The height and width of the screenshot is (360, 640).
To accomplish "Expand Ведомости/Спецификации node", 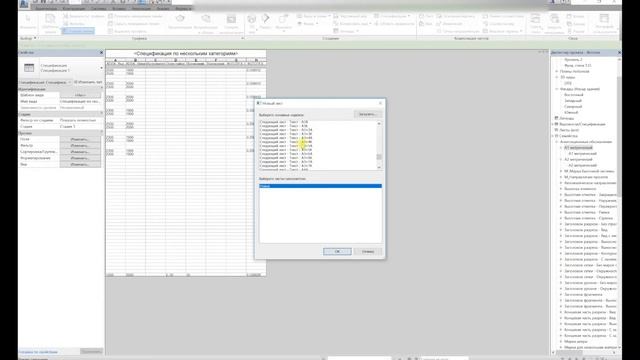I will pos(553,124).
